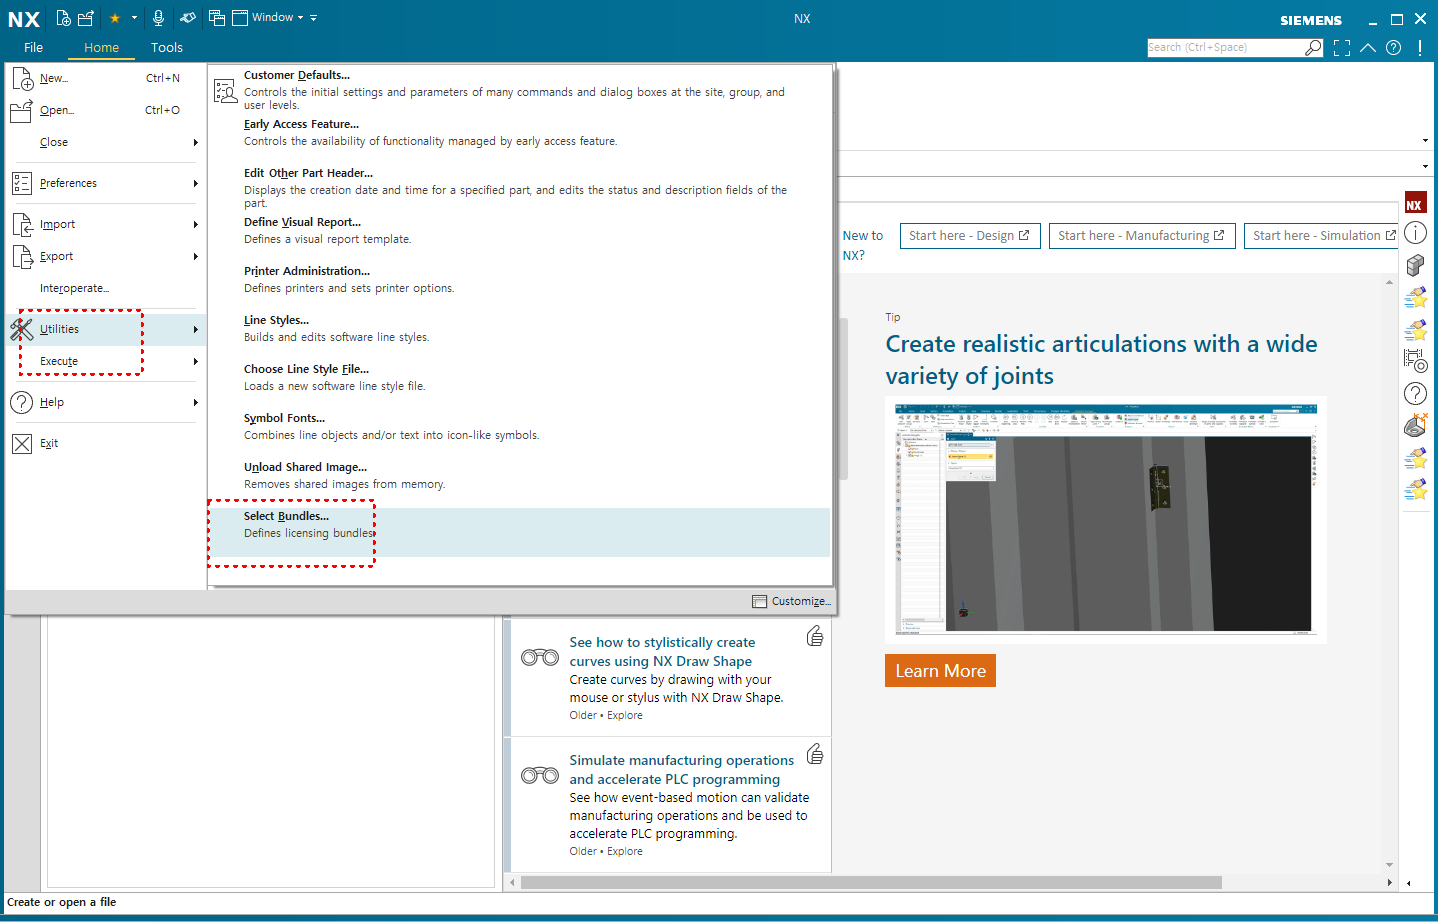The width and height of the screenshot is (1438, 922).
Task: Choose Open... from the File menu
Action: coord(104,110)
